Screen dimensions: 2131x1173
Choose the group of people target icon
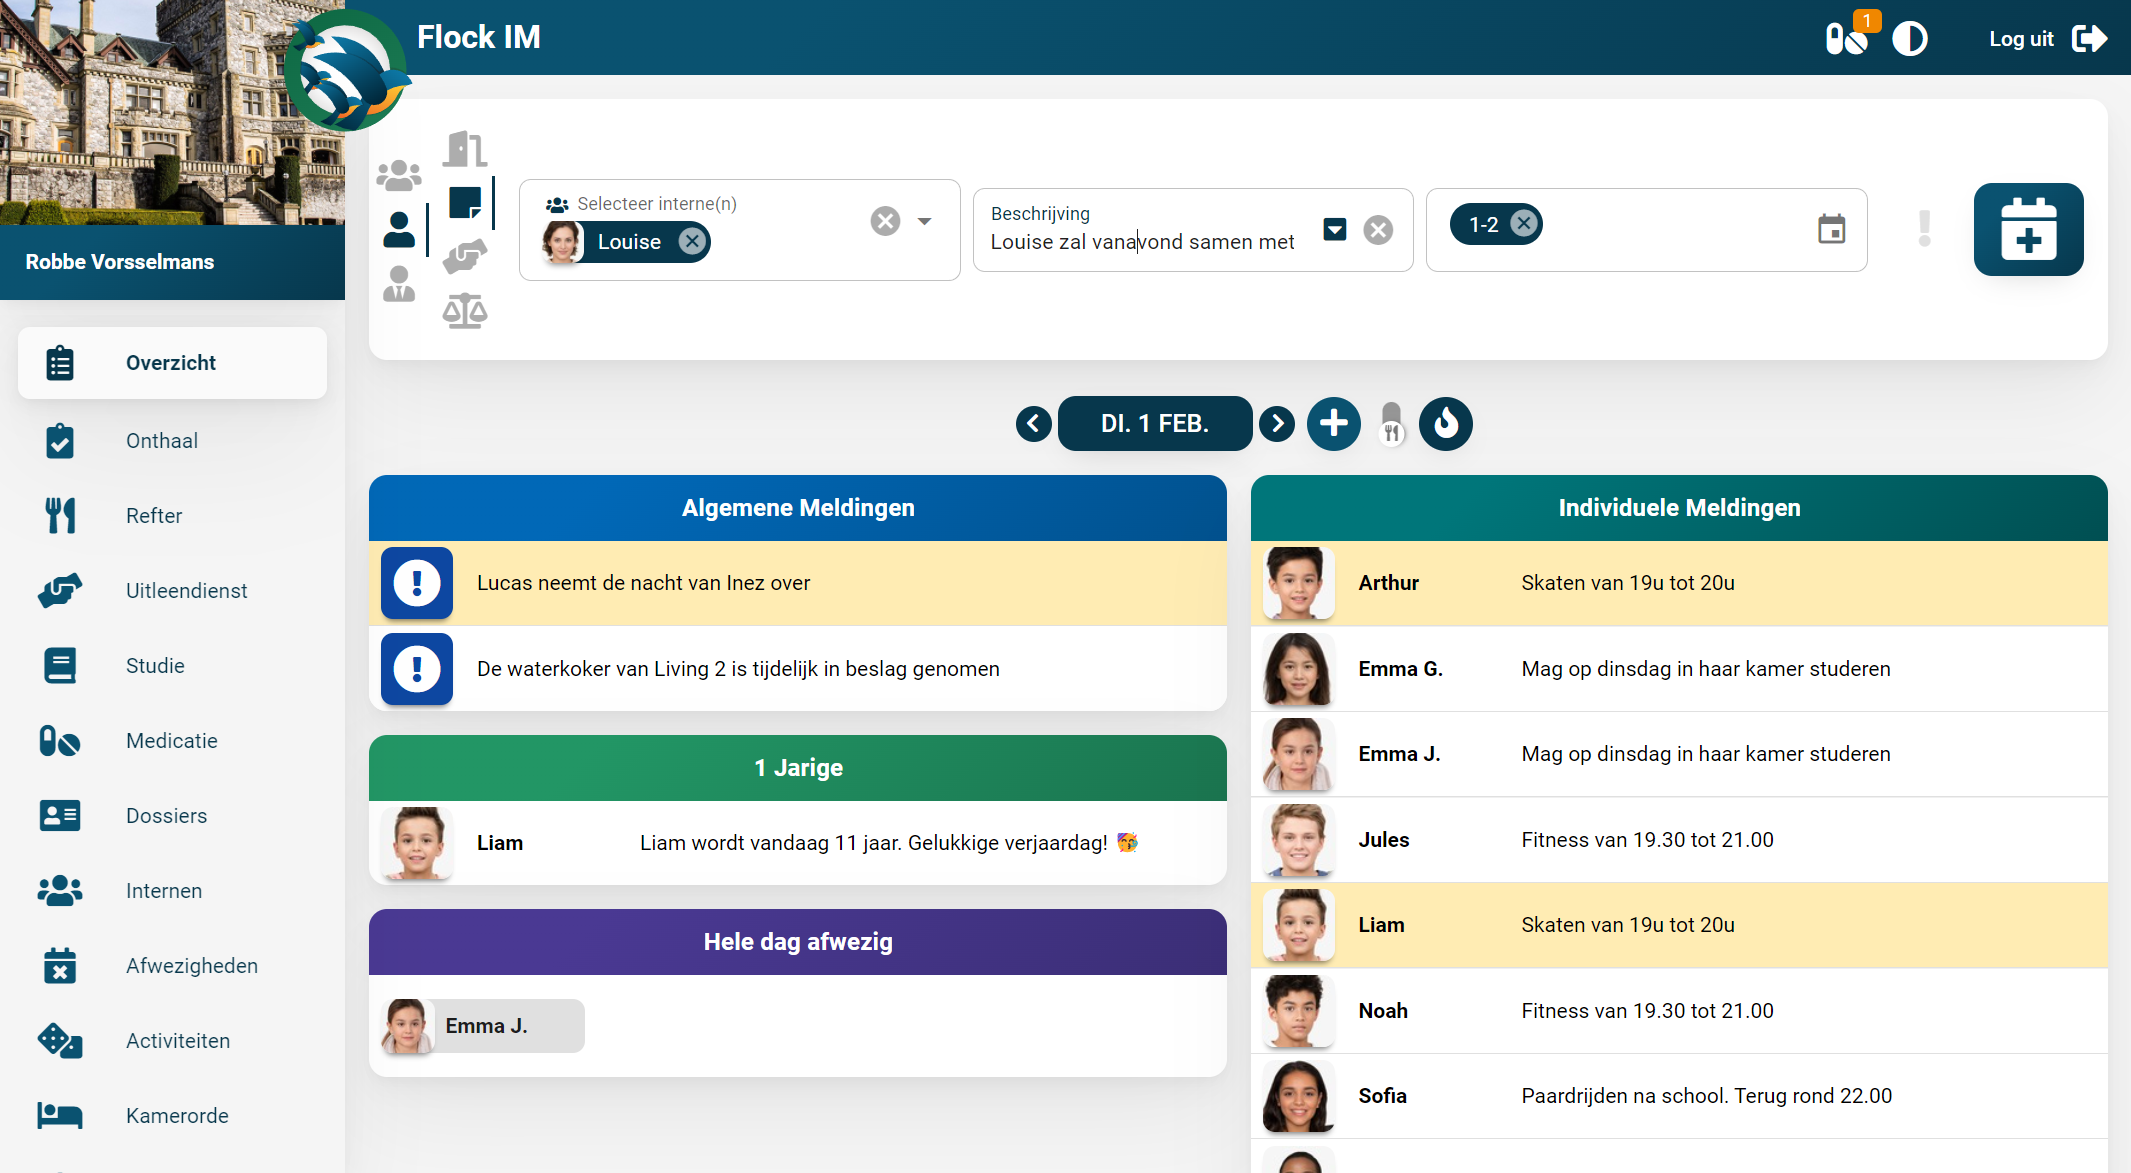tap(398, 175)
